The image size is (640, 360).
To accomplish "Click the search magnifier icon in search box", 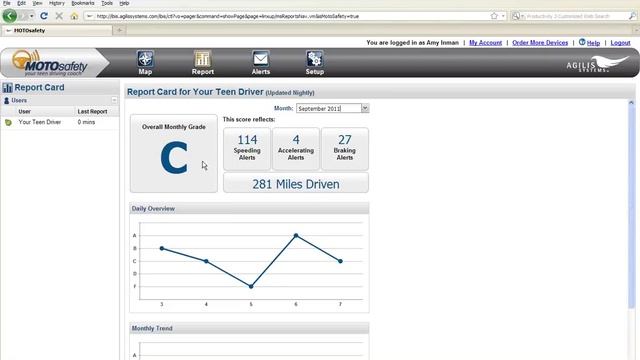I will (x=632, y=16).
